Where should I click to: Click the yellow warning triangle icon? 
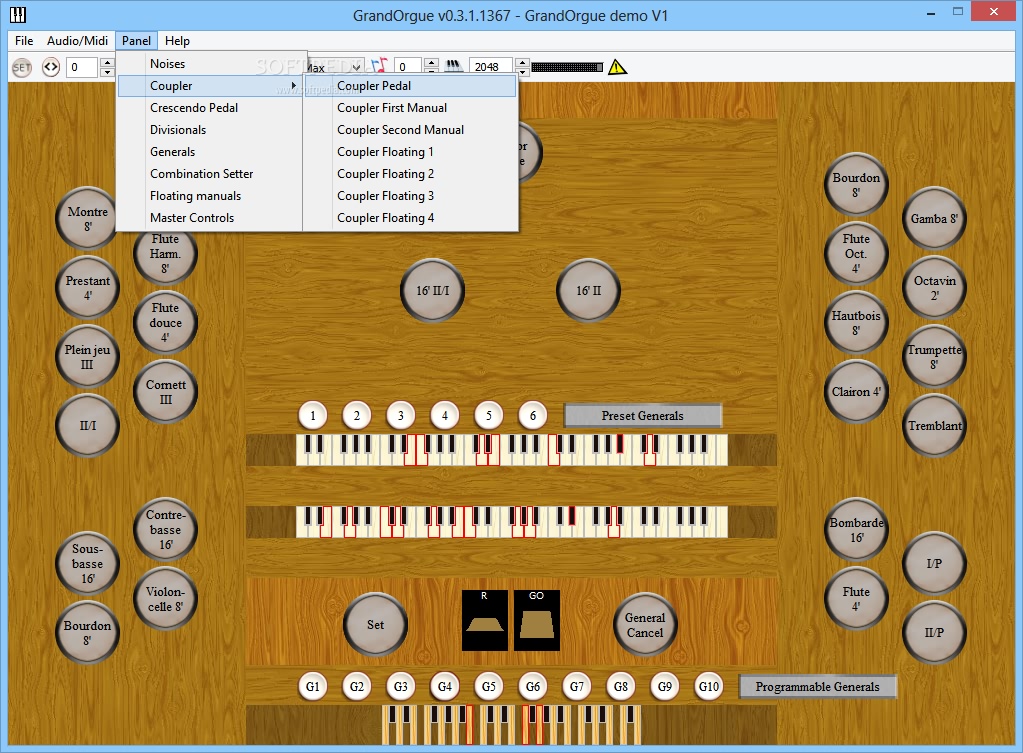(617, 67)
